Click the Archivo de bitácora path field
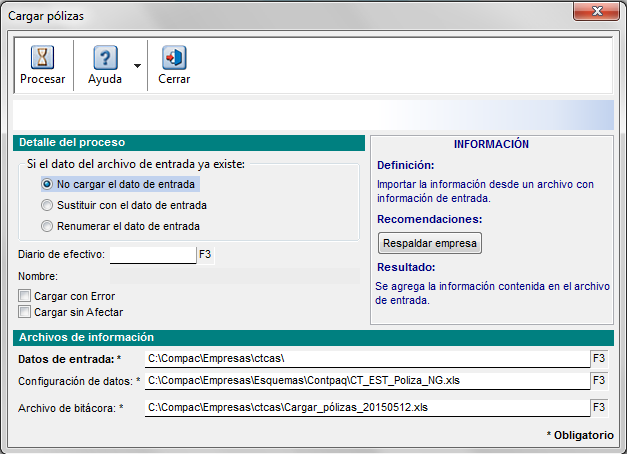Viewport: 627px width, 454px height. pos(367,408)
